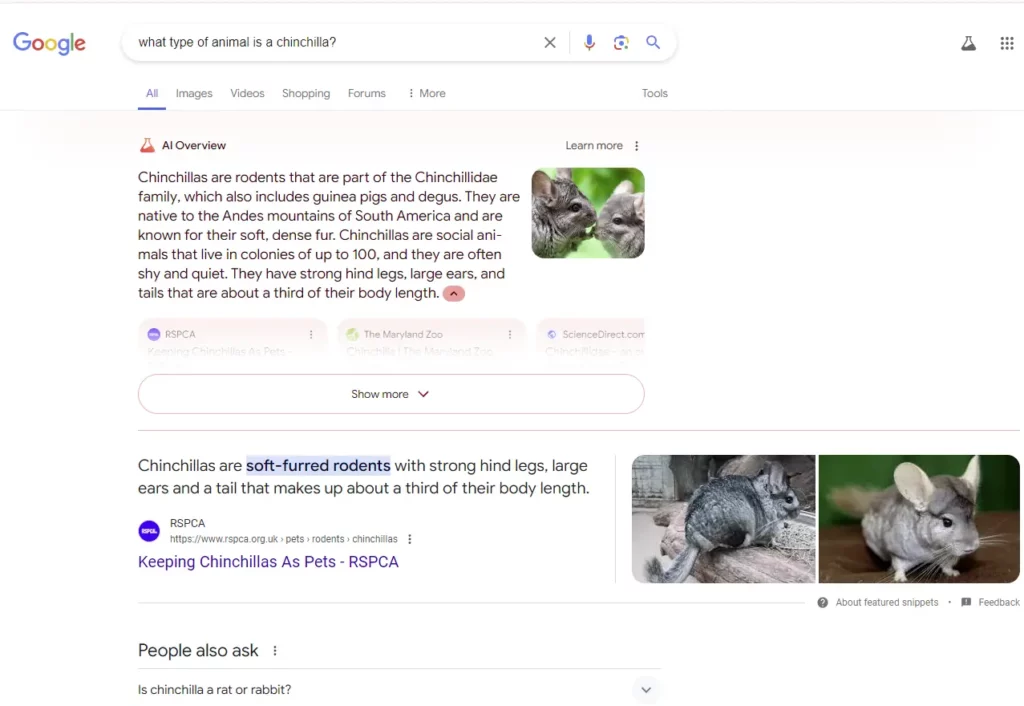Collapse the AI Overview with the red chevron
The image size is (1024, 706).
pos(454,294)
